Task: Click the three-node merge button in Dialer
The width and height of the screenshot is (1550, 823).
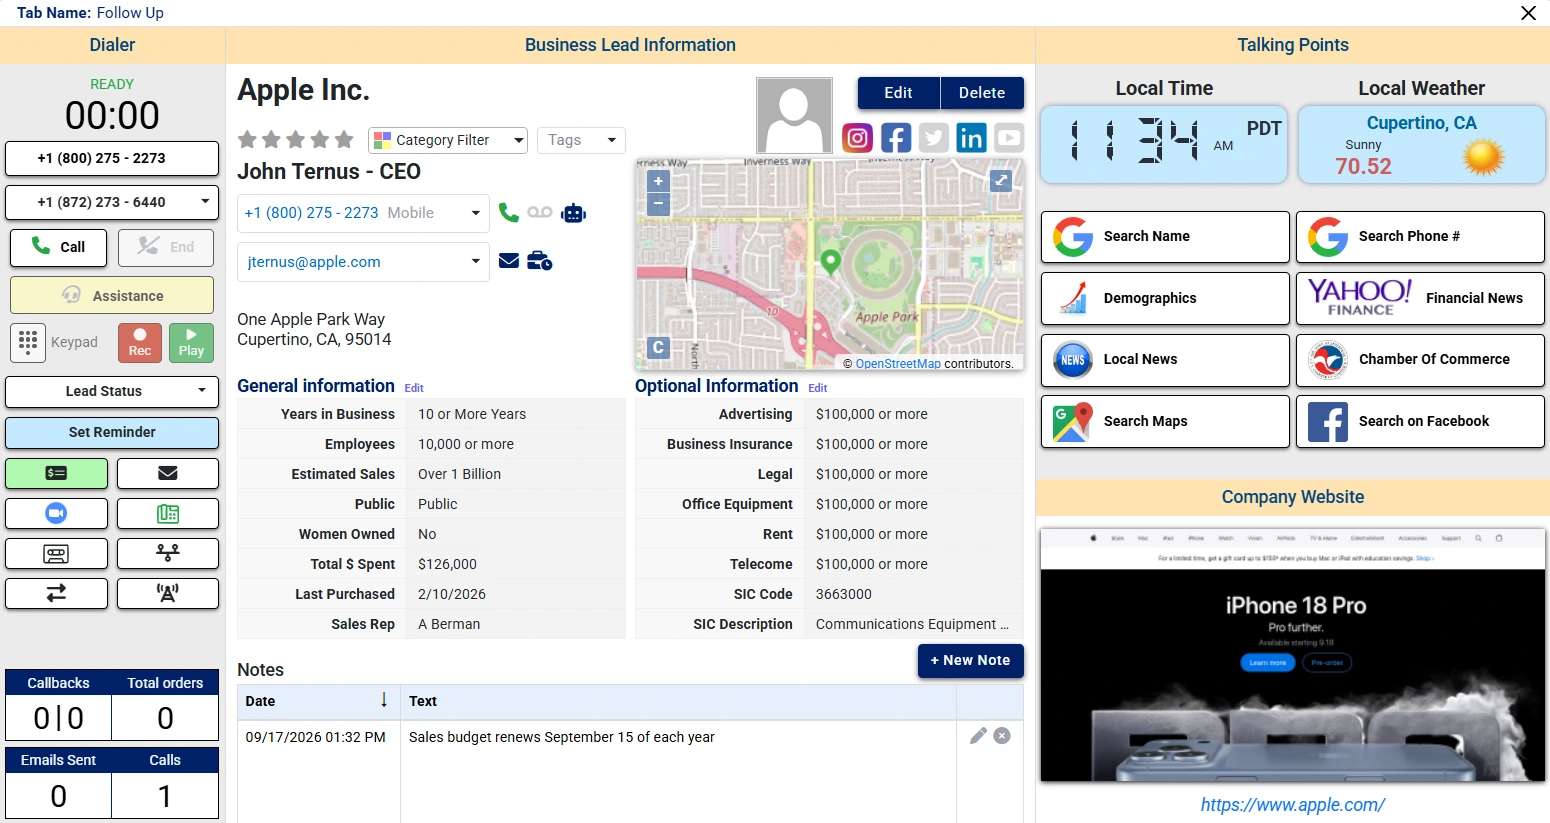Action: coord(168,553)
